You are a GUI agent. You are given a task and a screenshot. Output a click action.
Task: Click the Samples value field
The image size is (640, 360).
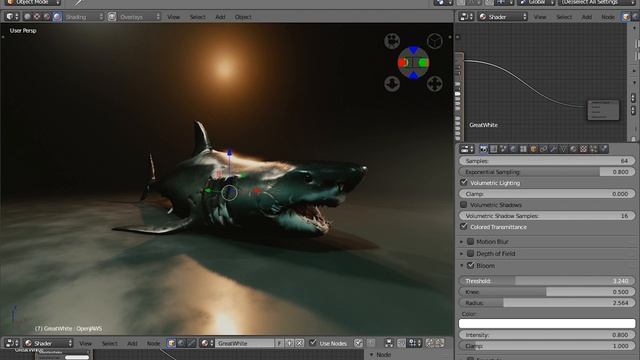click(x=547, y=161)
